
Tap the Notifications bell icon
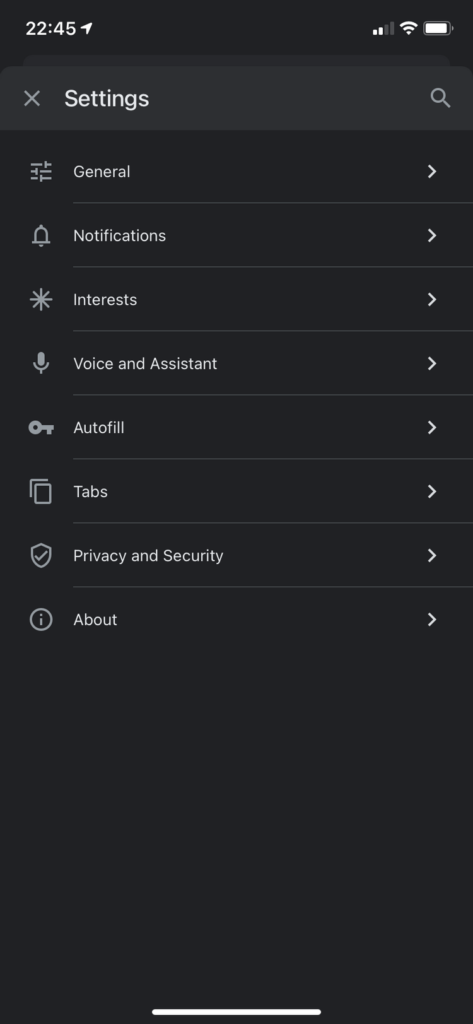[41, 235]
